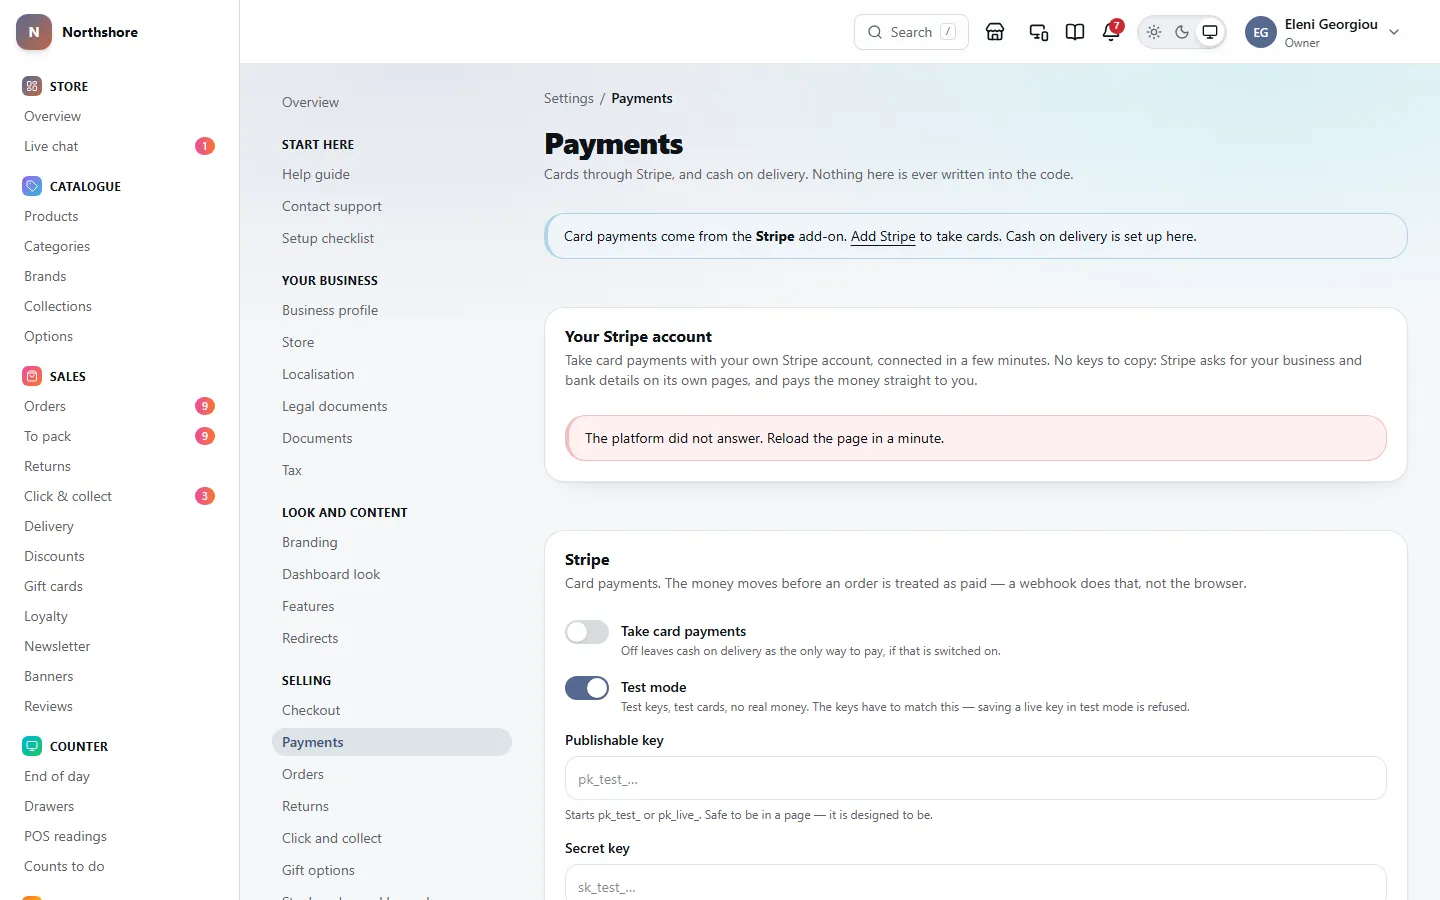The image size is (1440, 900).
Task: Click the Secret key input field
Action: [x=976, y=883]
